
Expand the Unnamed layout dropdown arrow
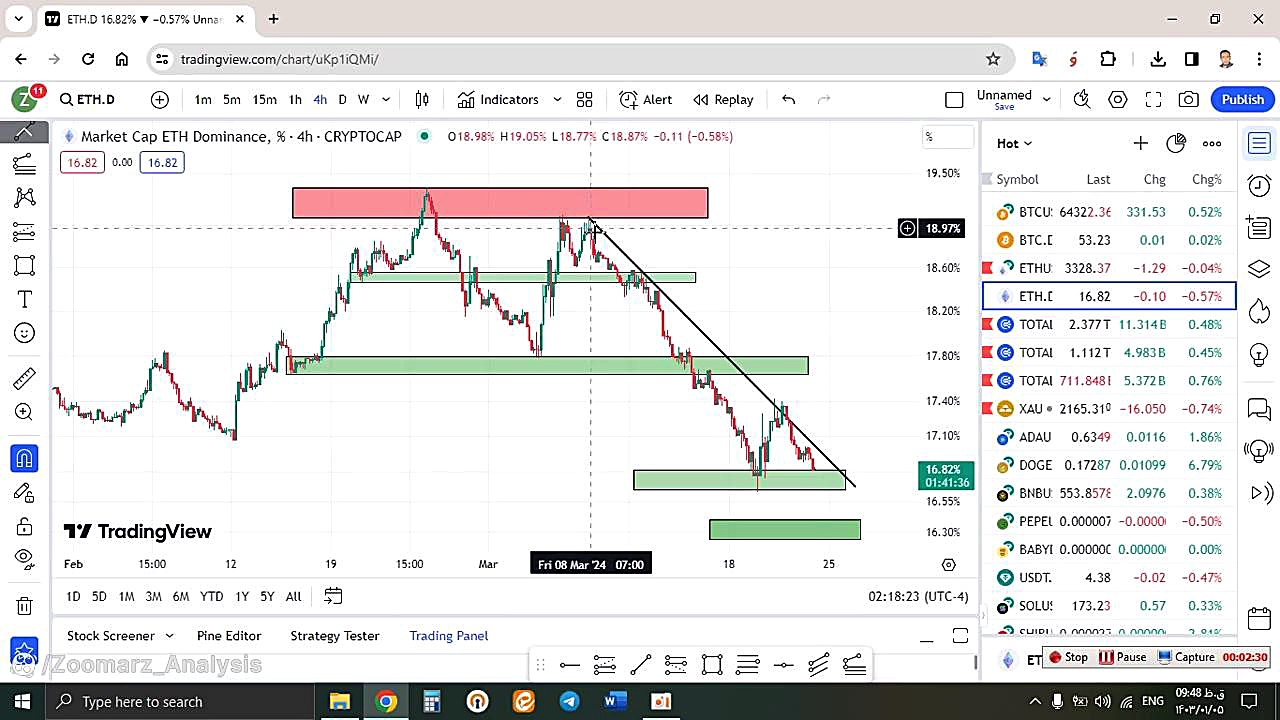click(1047, 99)
